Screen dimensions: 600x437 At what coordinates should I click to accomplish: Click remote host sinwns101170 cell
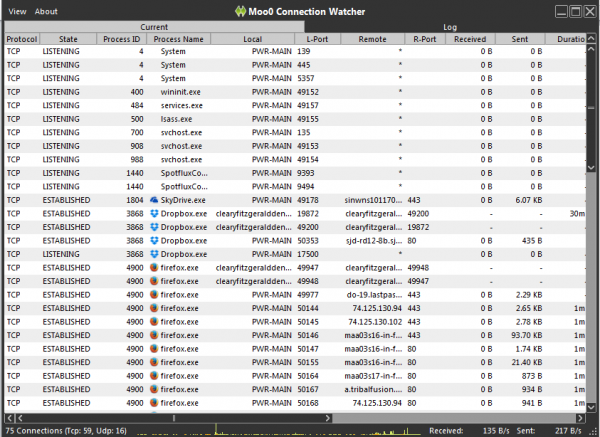pyautogui.click(x=373, y=200)
